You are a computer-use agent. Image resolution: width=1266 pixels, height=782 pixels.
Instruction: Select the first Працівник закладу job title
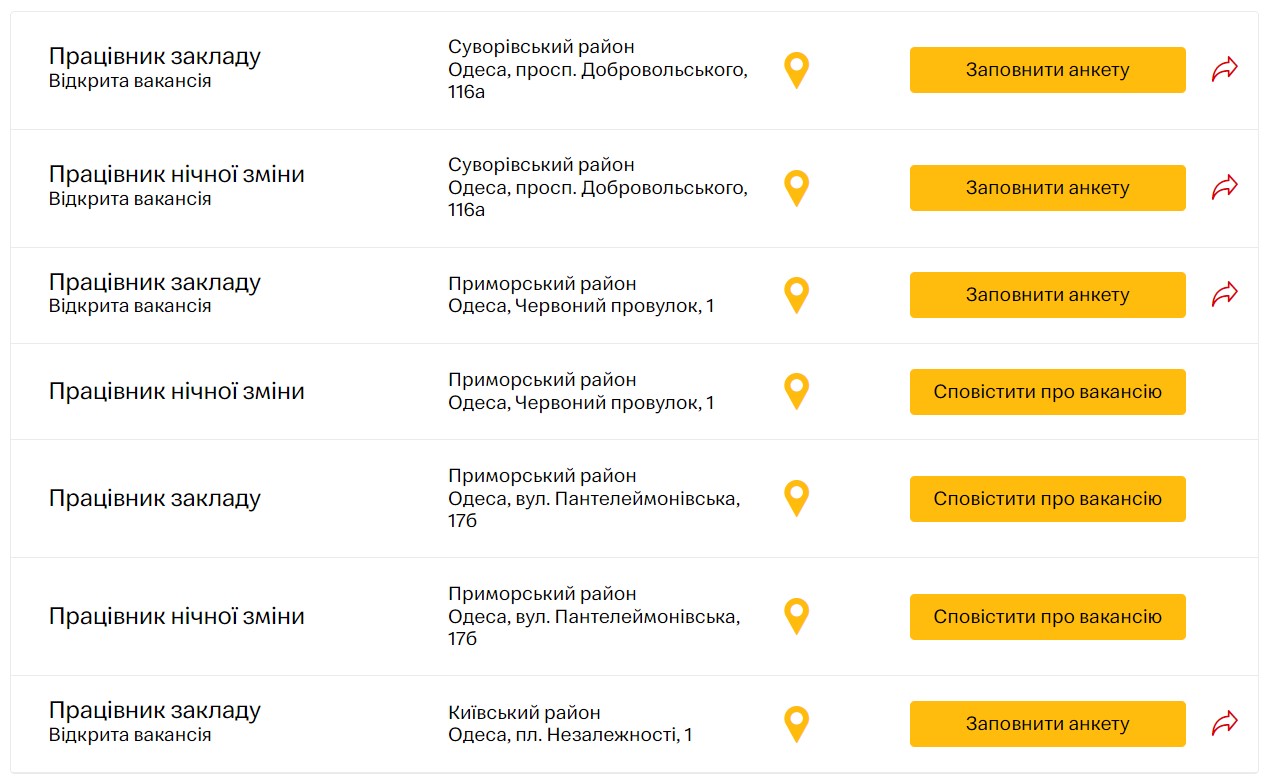[x=155, y=56]
